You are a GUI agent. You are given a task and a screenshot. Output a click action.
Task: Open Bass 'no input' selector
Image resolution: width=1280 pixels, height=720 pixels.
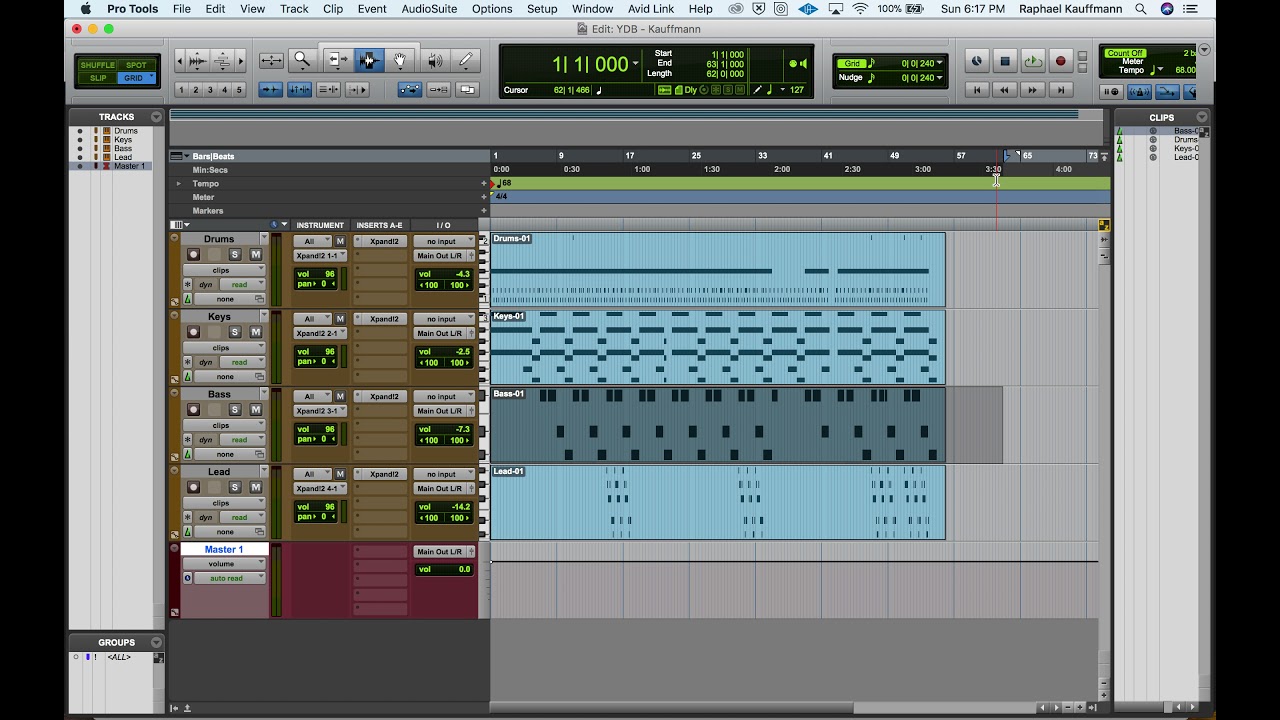coord(444,396)
